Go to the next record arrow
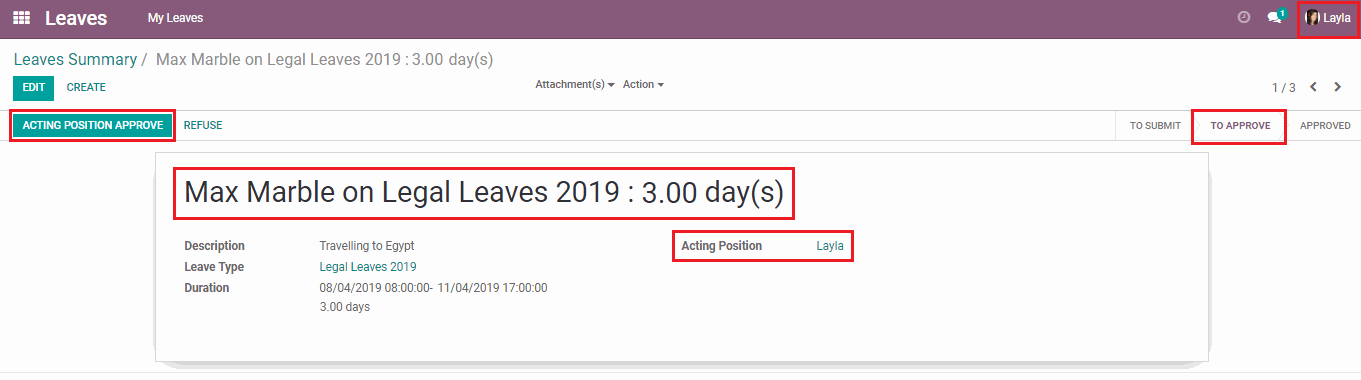 coord(1338,87)
